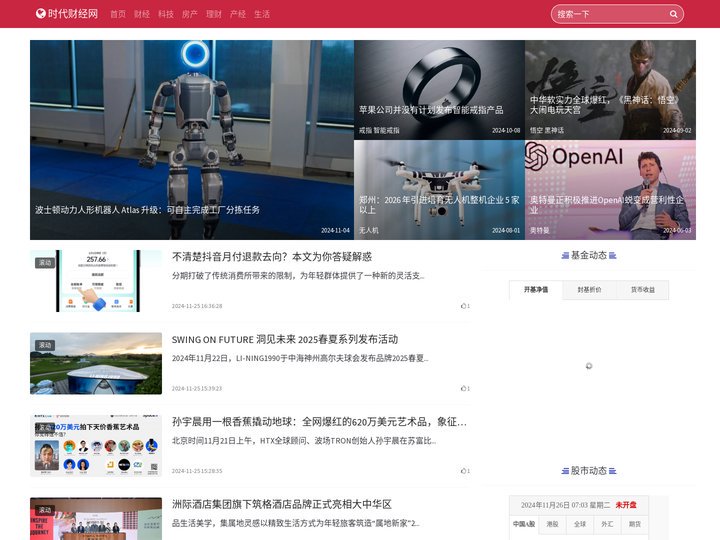Click the date 2024-10-08 on ring tile

tap(506, 130)
